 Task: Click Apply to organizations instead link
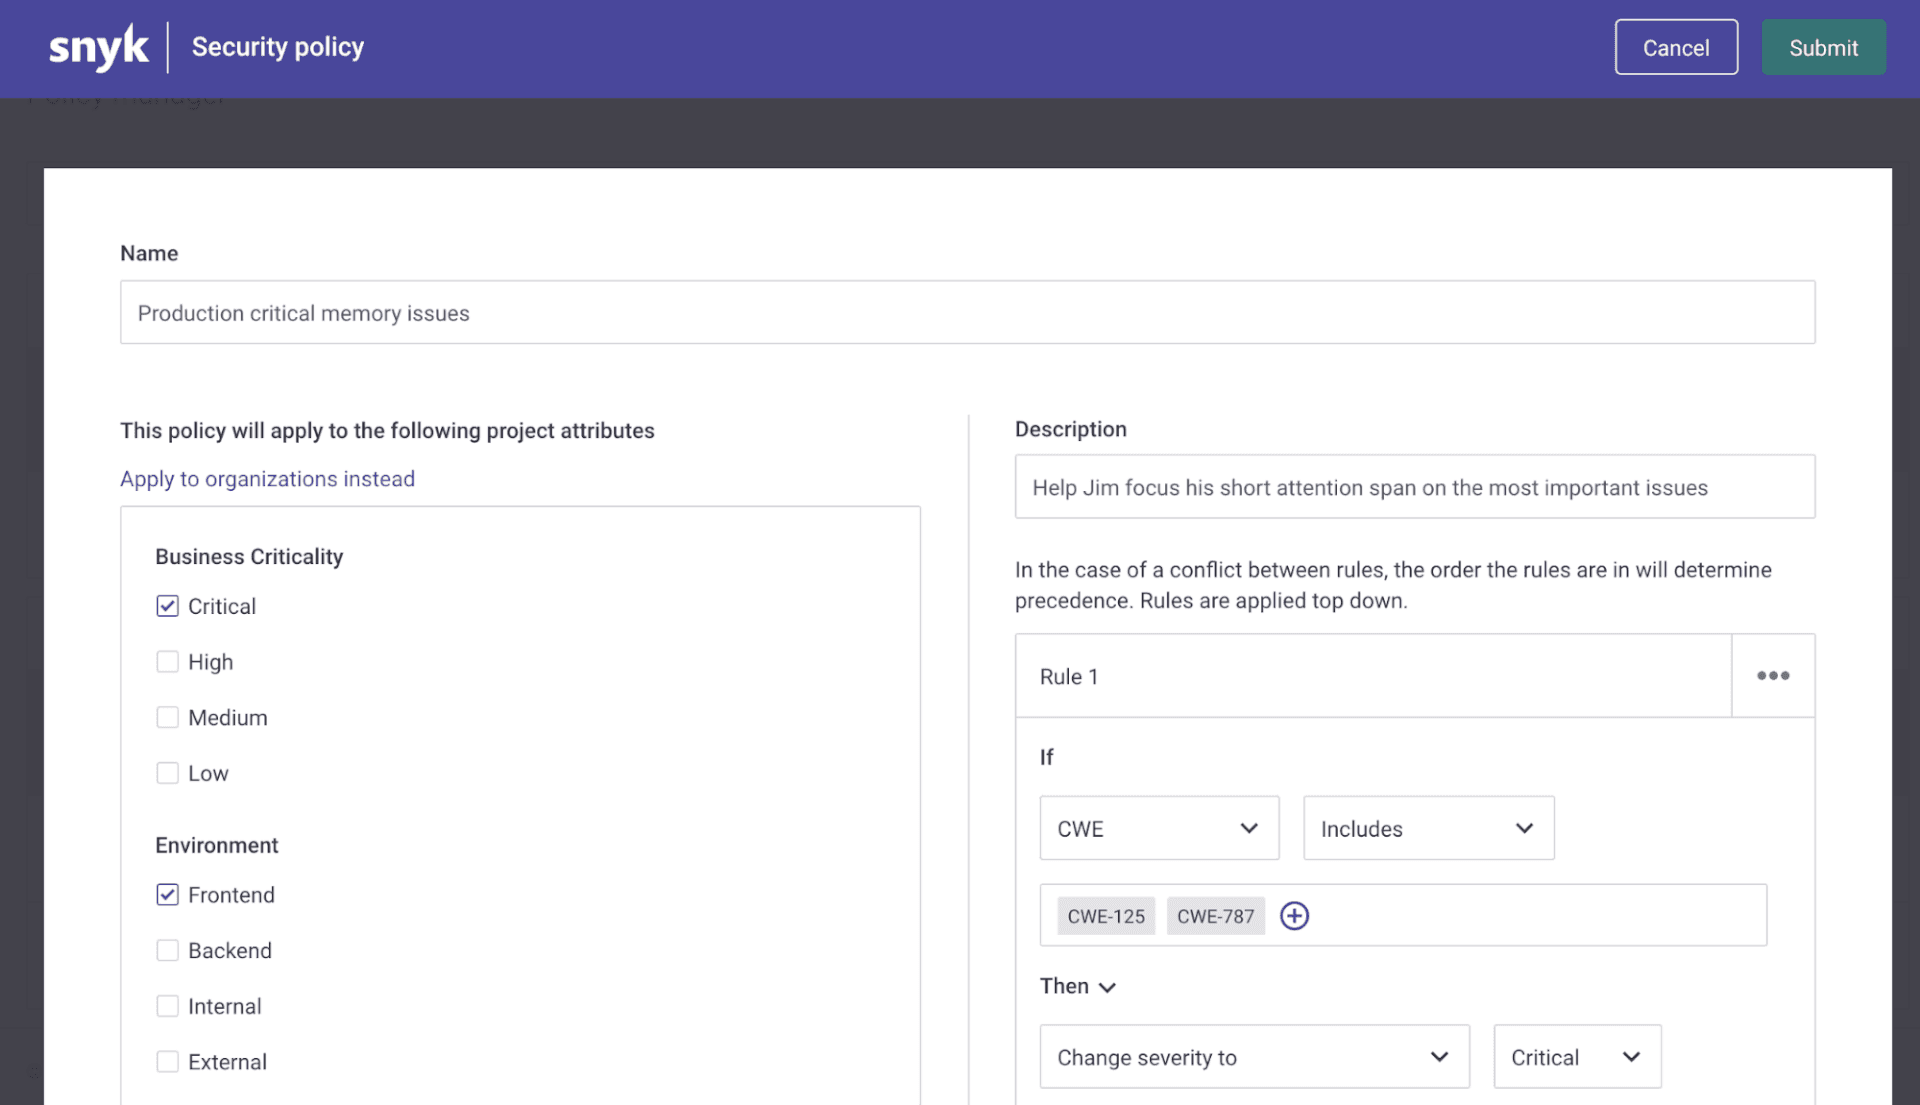268,477
